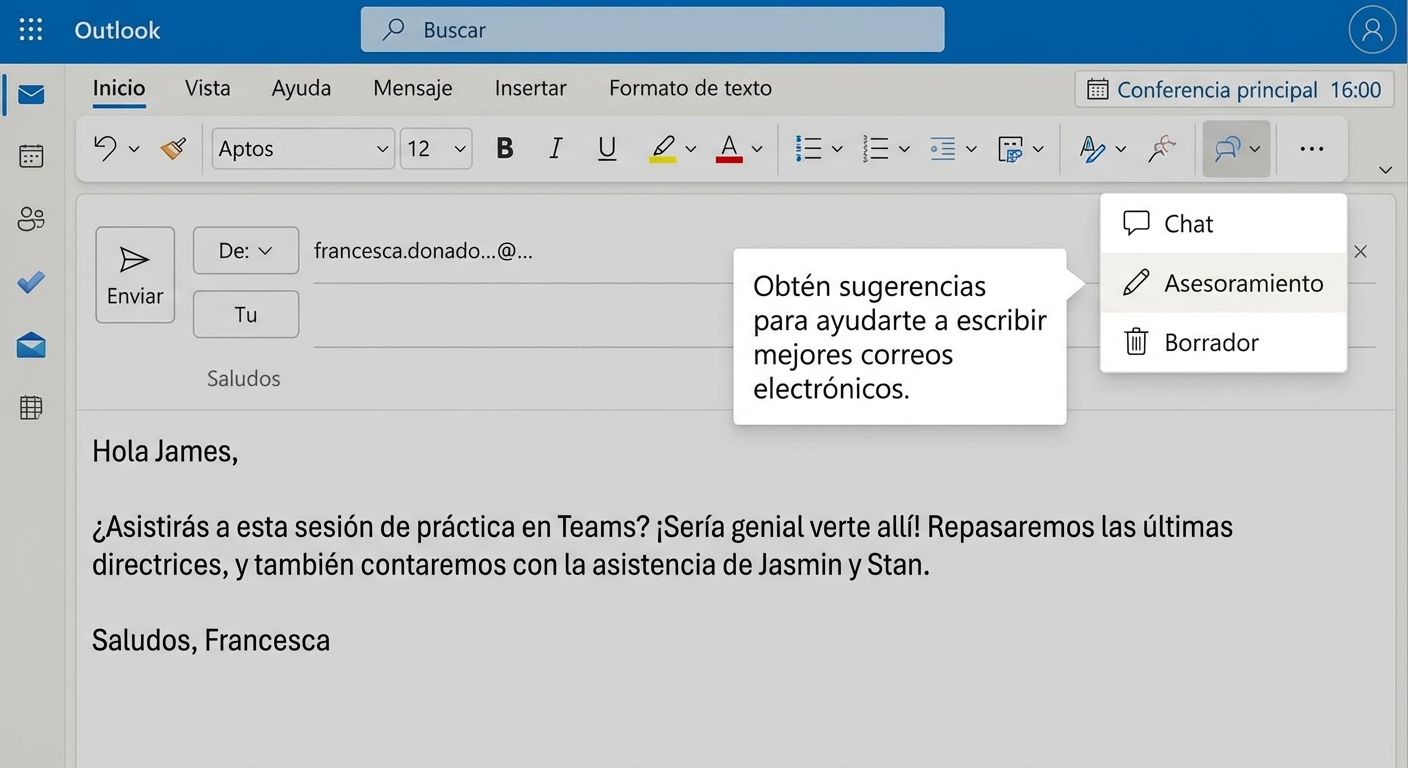Screen dimensions: 1408x768
Task: Toggle bold formatting
Action: tap(504, 147)
